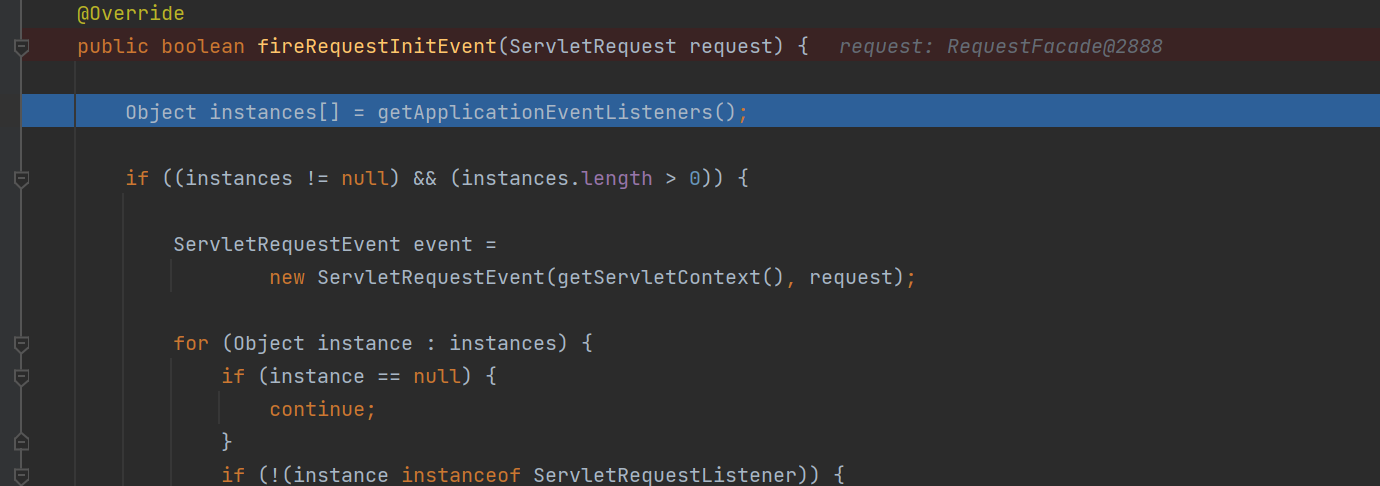Click fold end marker below continue statement

(x=22, y=442)
